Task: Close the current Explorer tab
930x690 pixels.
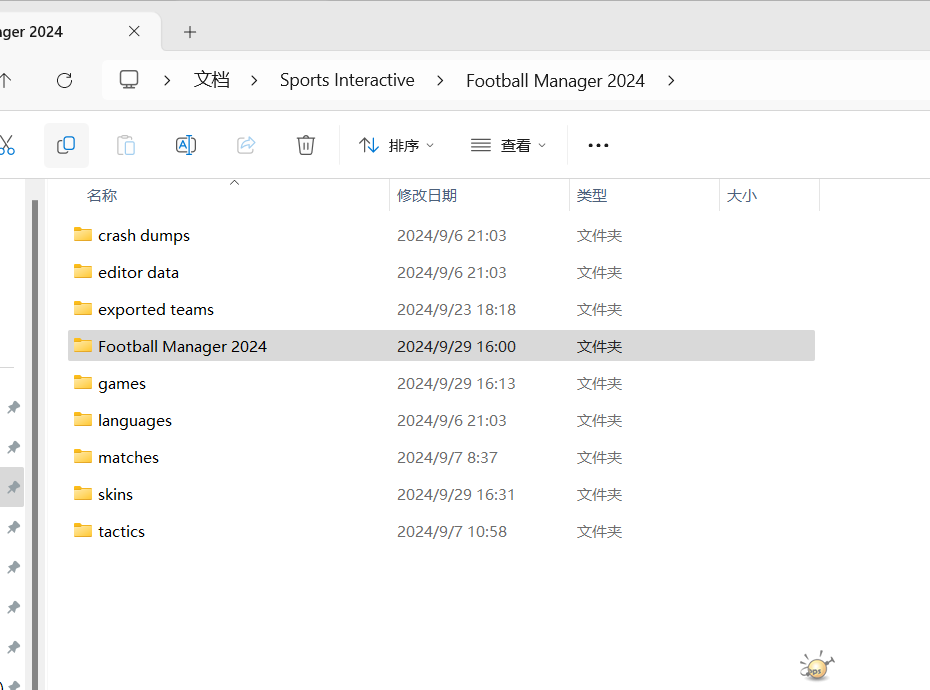Action: (134, 32)
